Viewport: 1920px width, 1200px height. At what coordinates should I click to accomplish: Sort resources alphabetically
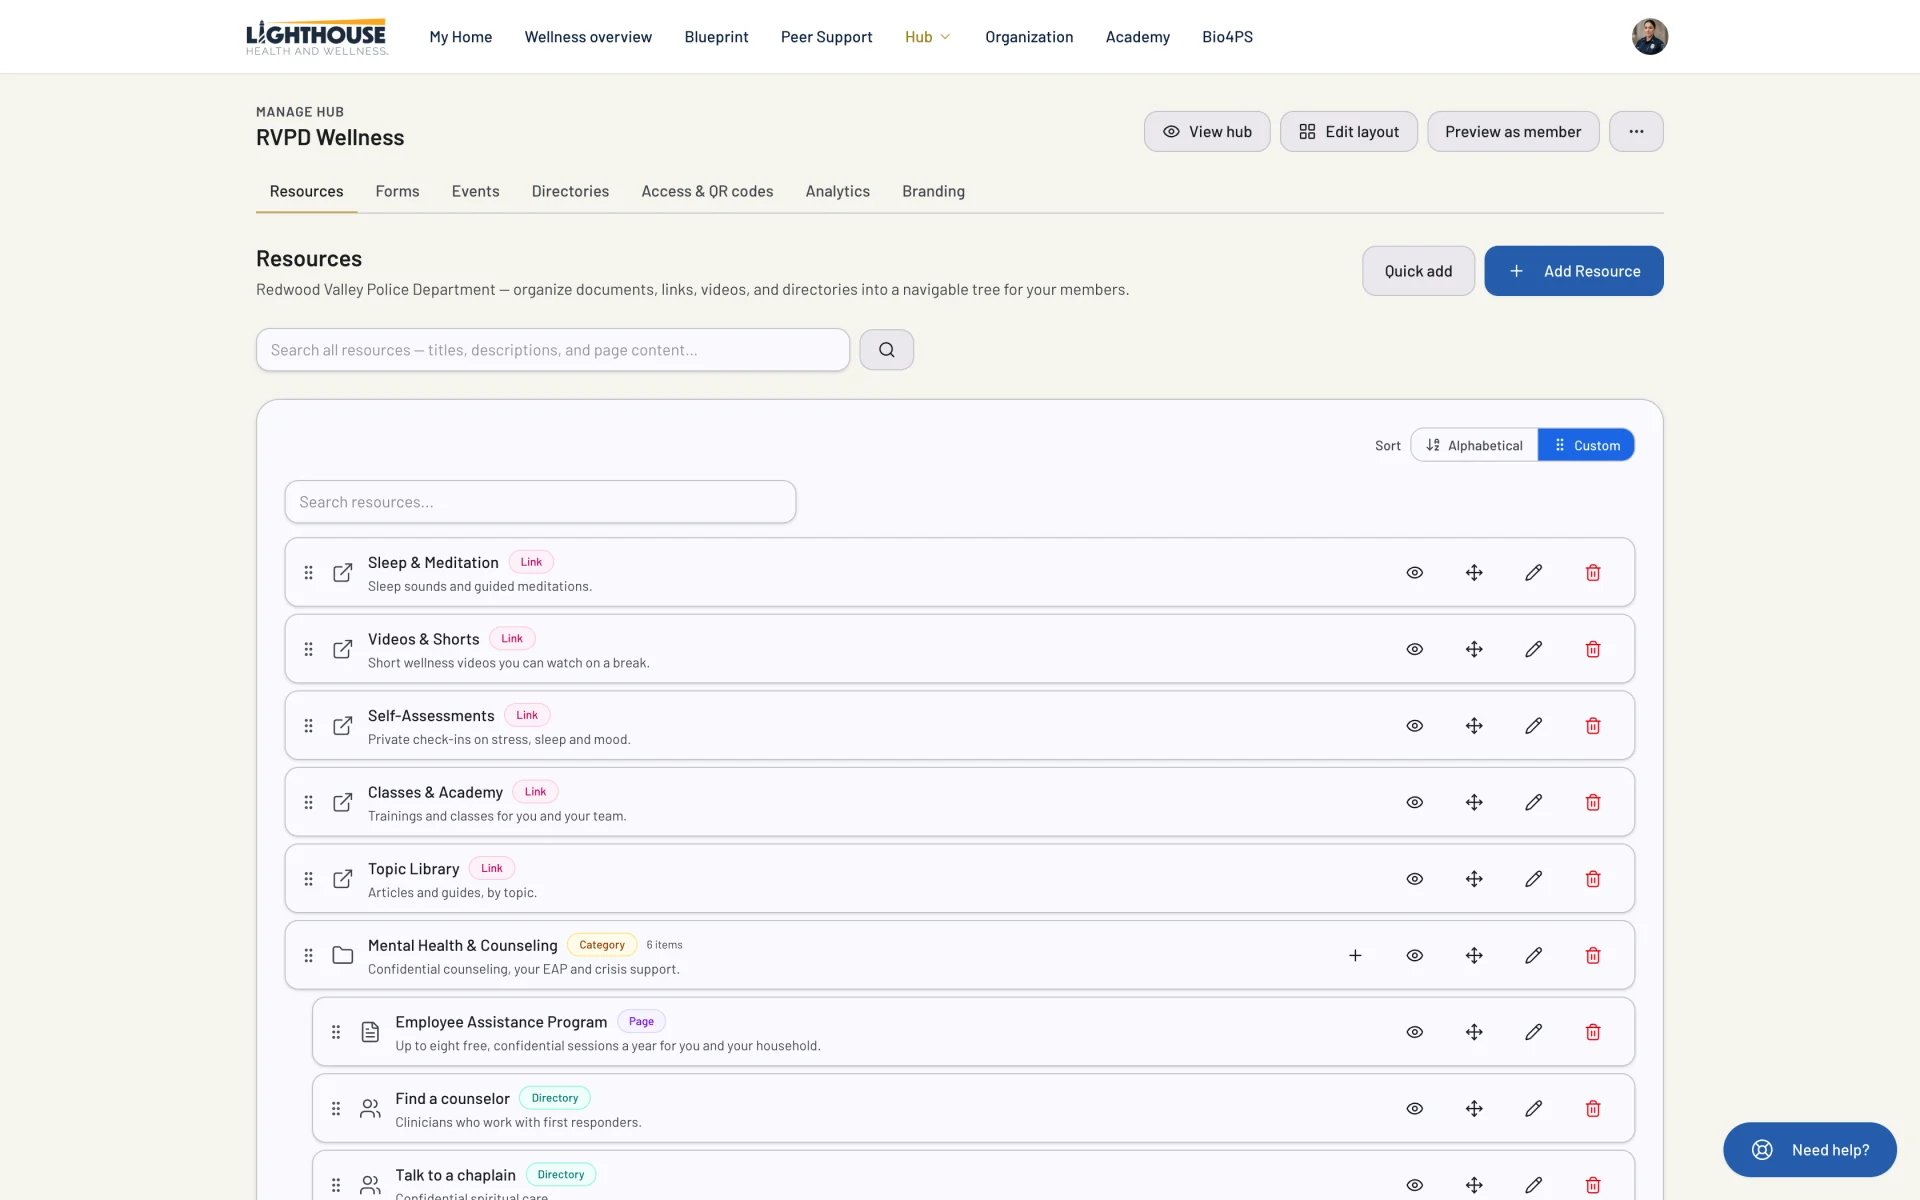1474,445
